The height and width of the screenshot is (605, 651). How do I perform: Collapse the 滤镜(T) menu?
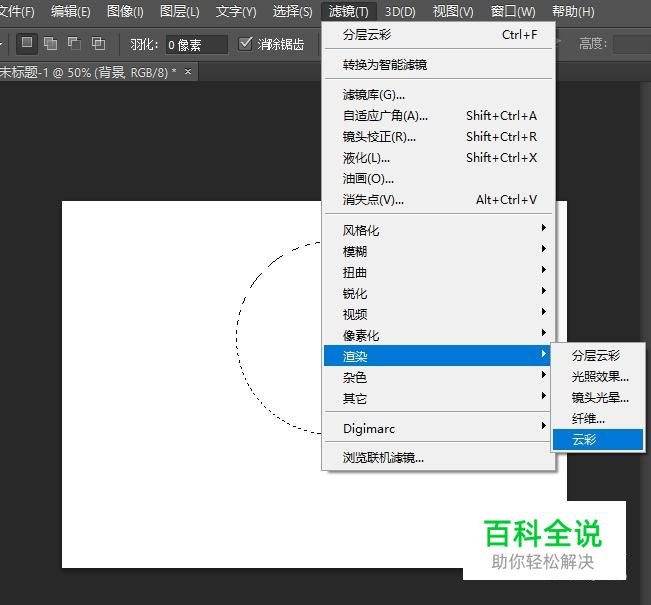349,11
